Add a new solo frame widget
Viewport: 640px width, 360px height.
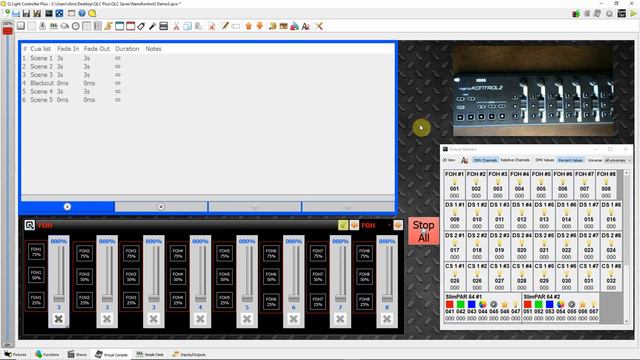[x=131, y=26]
